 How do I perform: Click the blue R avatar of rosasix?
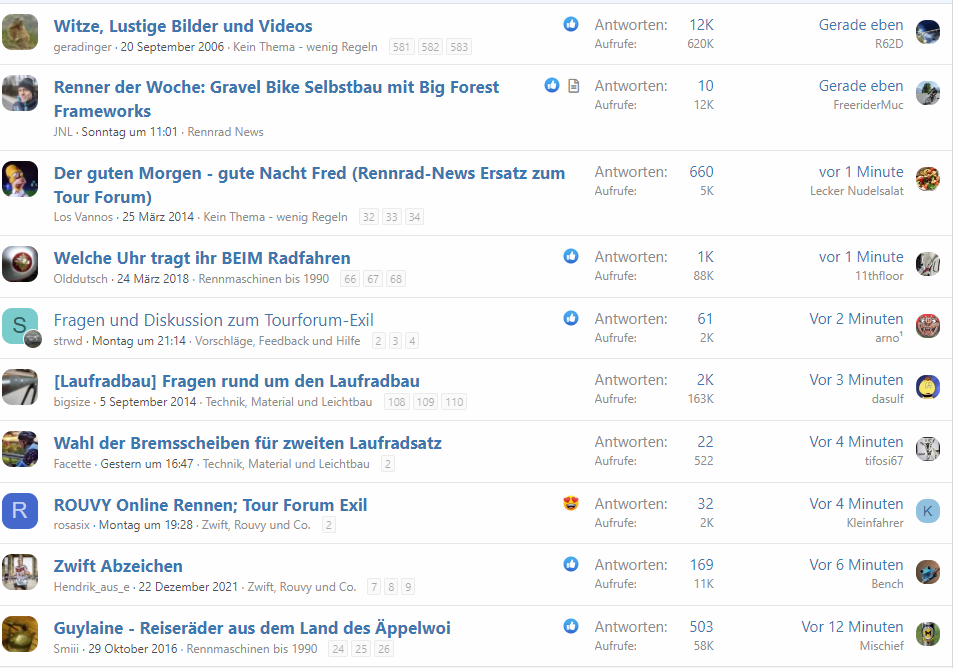[20, 510]
